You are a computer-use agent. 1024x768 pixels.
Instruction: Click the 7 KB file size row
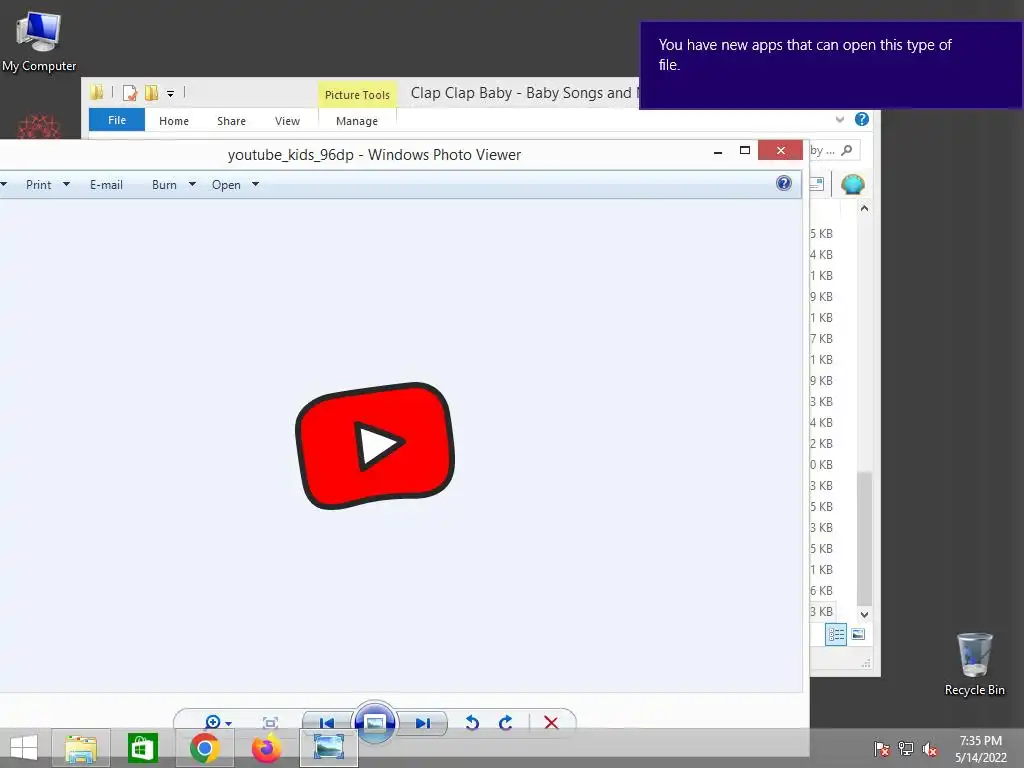pyautogui.click(x=822, y=338)
